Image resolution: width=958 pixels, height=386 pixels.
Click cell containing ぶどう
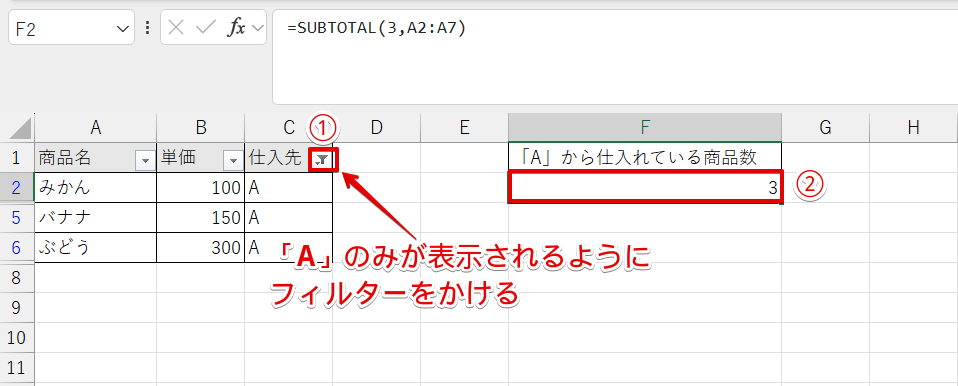point(95,247)
